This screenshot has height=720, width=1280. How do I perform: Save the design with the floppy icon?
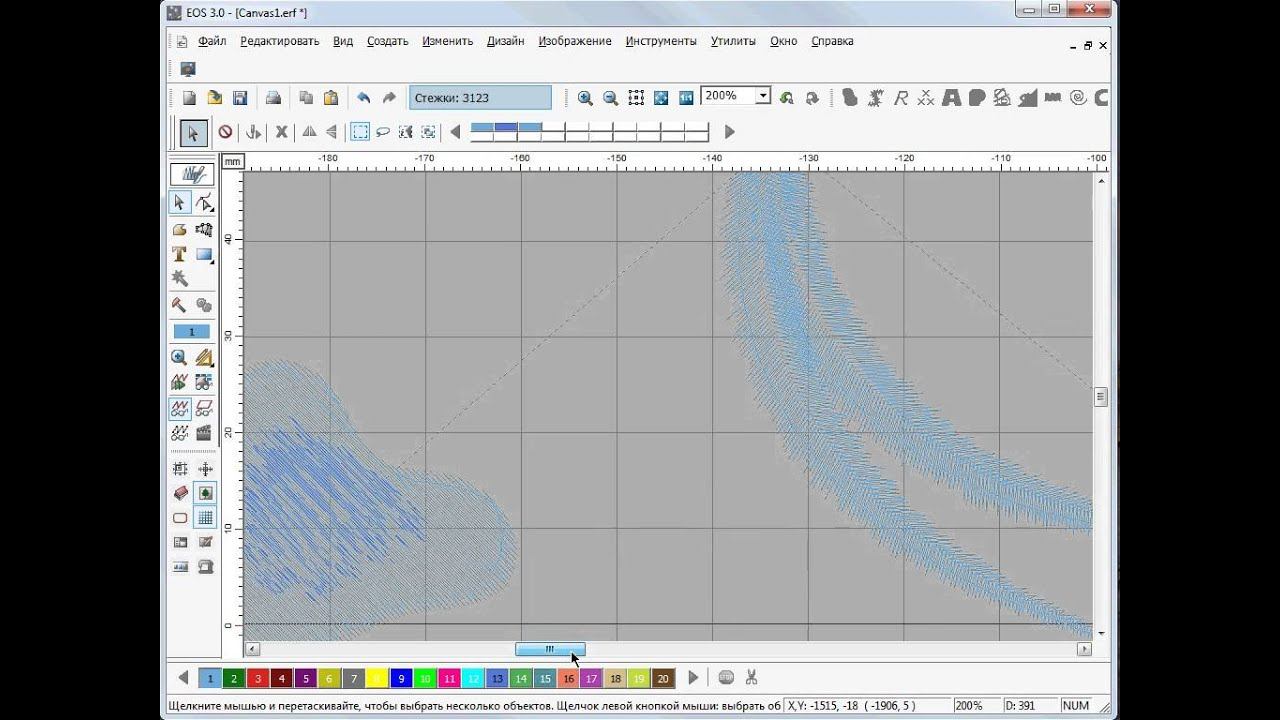[x=239, y=97]
